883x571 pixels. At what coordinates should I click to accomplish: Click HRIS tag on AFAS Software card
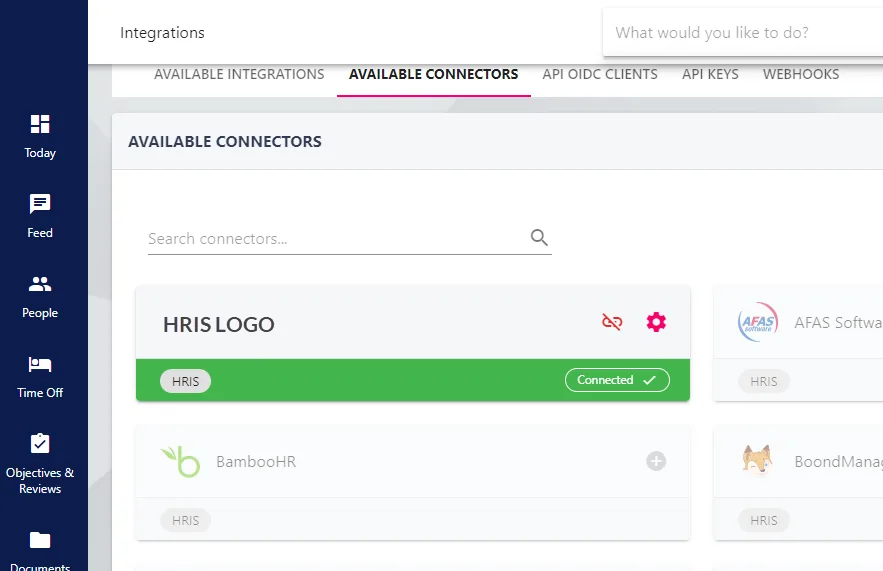tap(764, 381)
